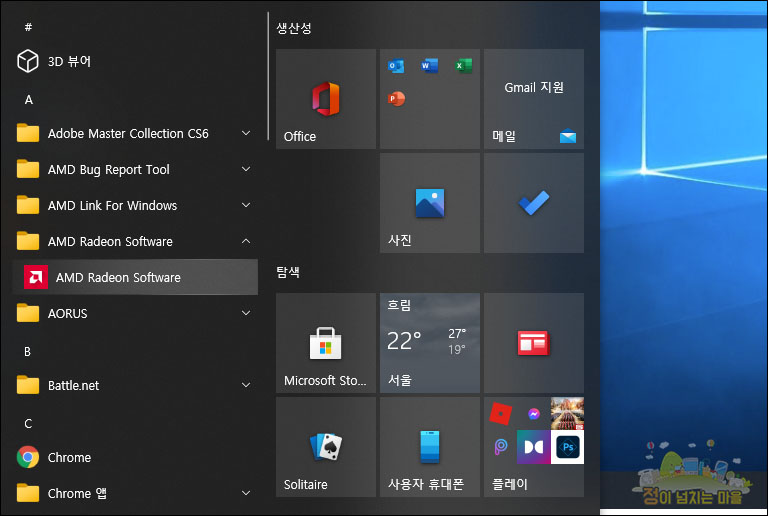Open Word icon in Office apps tile

tap(429, 66)
